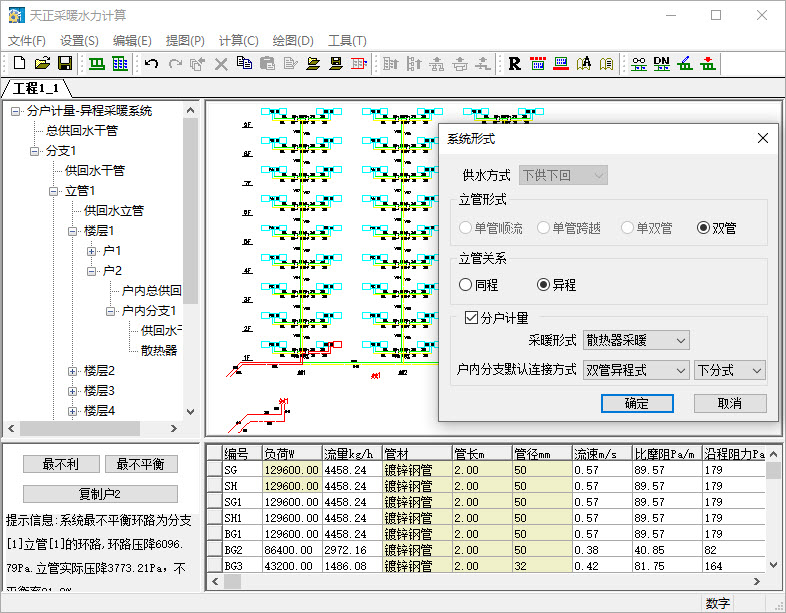Click the green stand with red arrow icon

click(x=708, y=63)
